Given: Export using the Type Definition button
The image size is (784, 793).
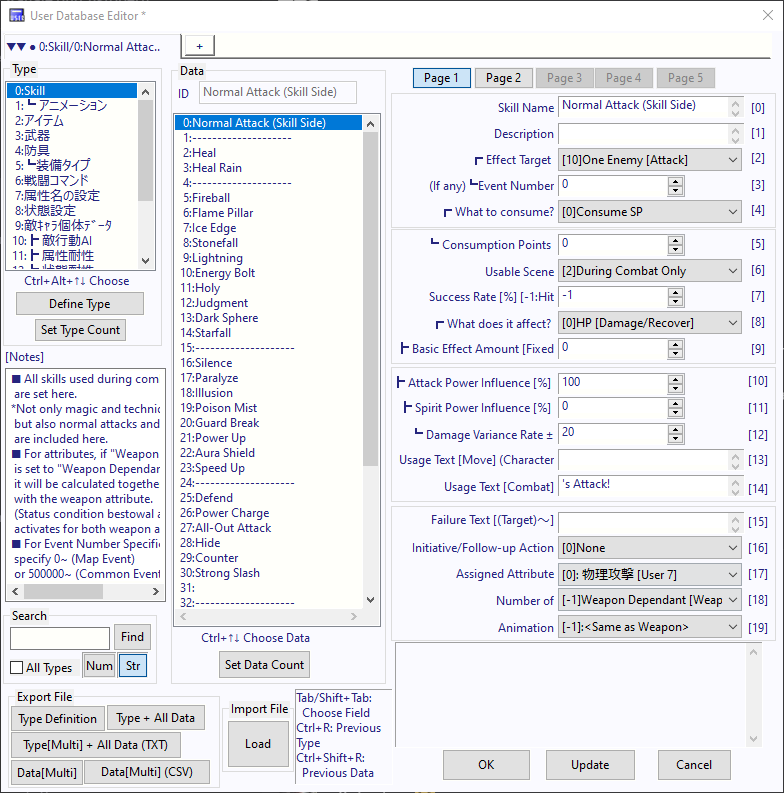Looking at the screenshot, I should click(x=58, y=718).
